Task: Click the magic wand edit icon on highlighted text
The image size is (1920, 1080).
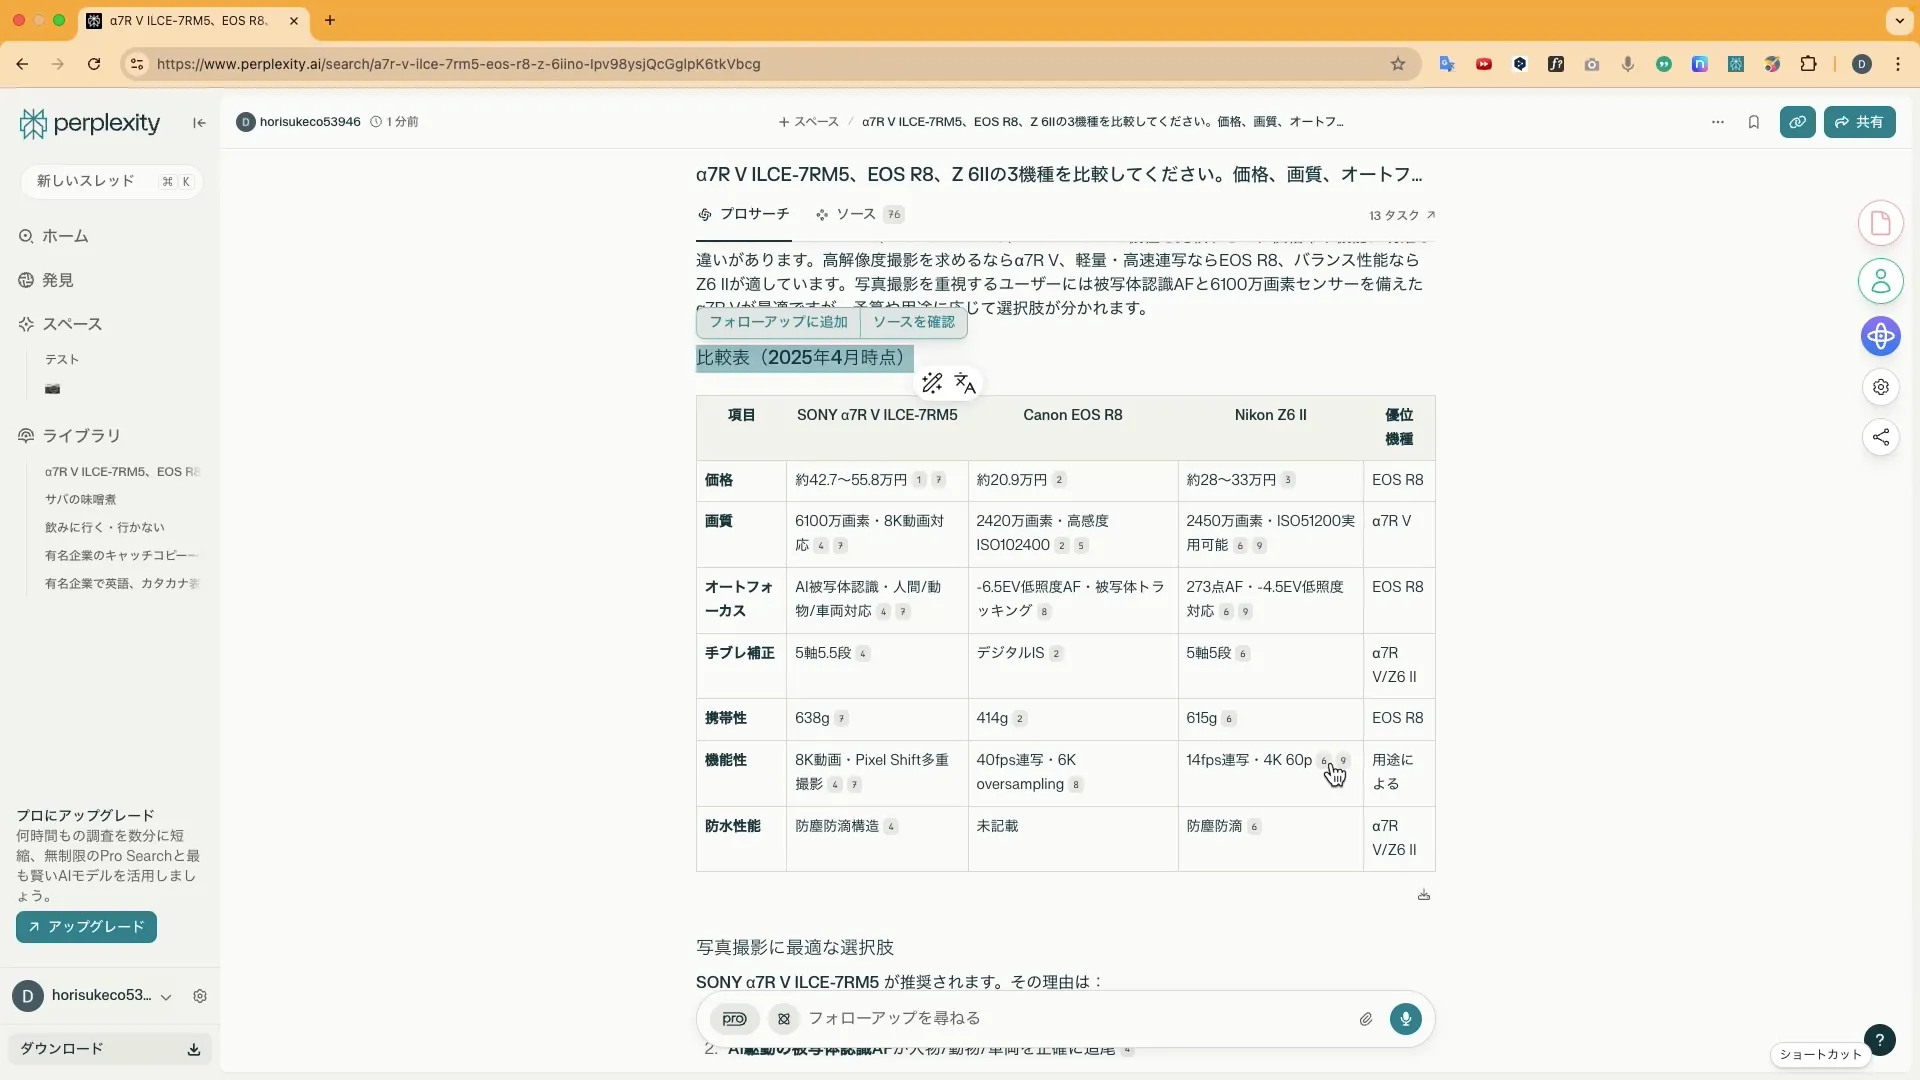Action: click(x=932, y=383)
